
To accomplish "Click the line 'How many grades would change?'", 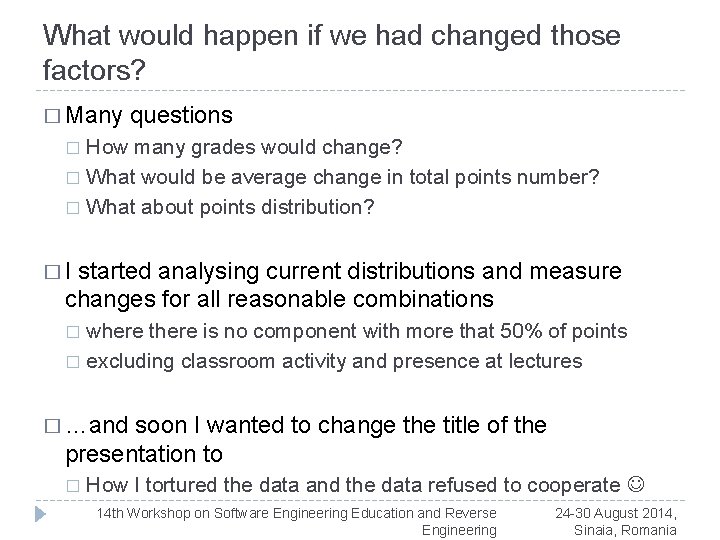I will [245, 149].
